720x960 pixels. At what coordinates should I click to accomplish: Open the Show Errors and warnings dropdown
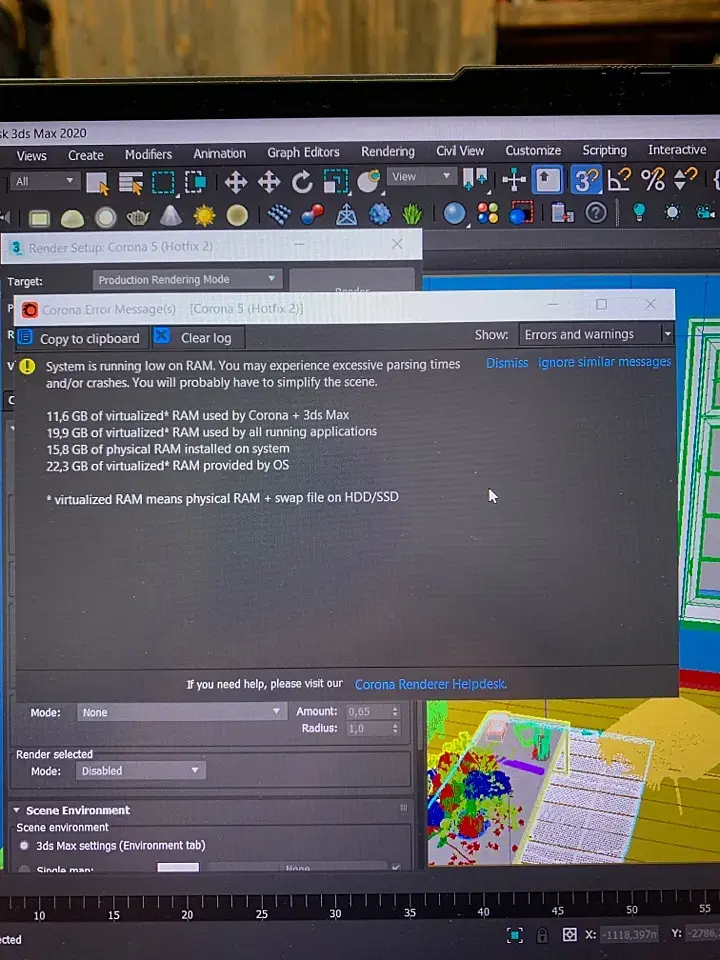(x=596, y=334)
